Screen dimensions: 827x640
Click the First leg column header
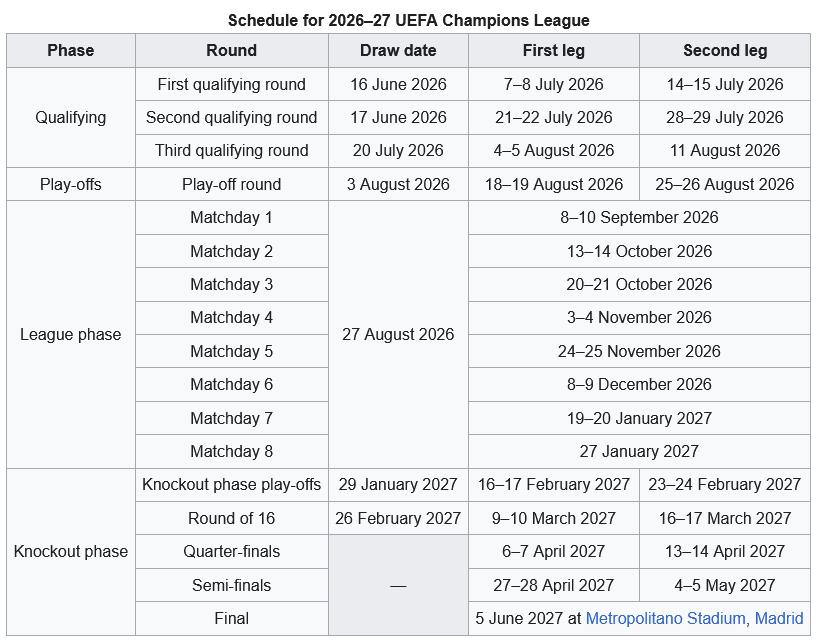pyautogui.click(x=554, y=51)
